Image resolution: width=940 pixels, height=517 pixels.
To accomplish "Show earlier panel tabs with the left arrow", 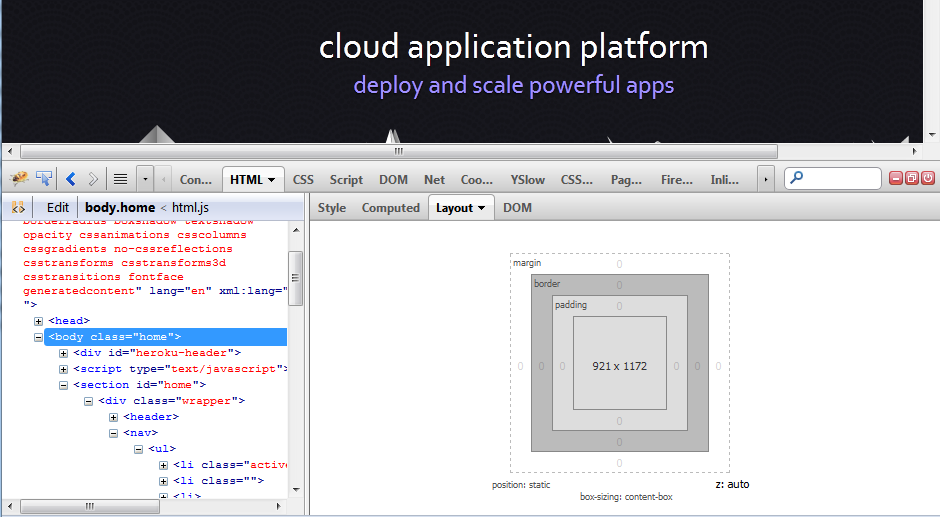I will [163, 179].
